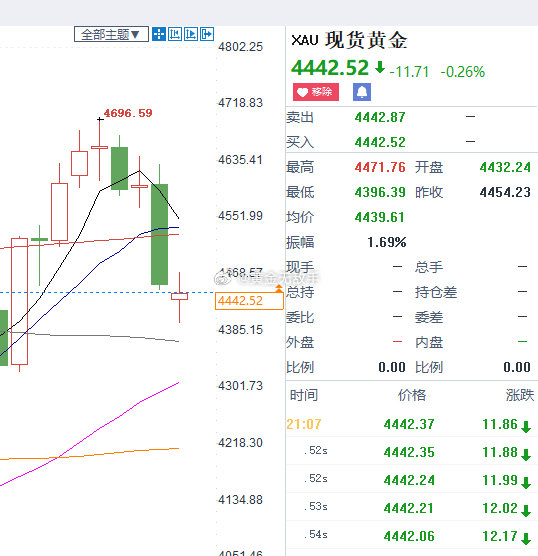Click the -11.71 price change value

409,72
